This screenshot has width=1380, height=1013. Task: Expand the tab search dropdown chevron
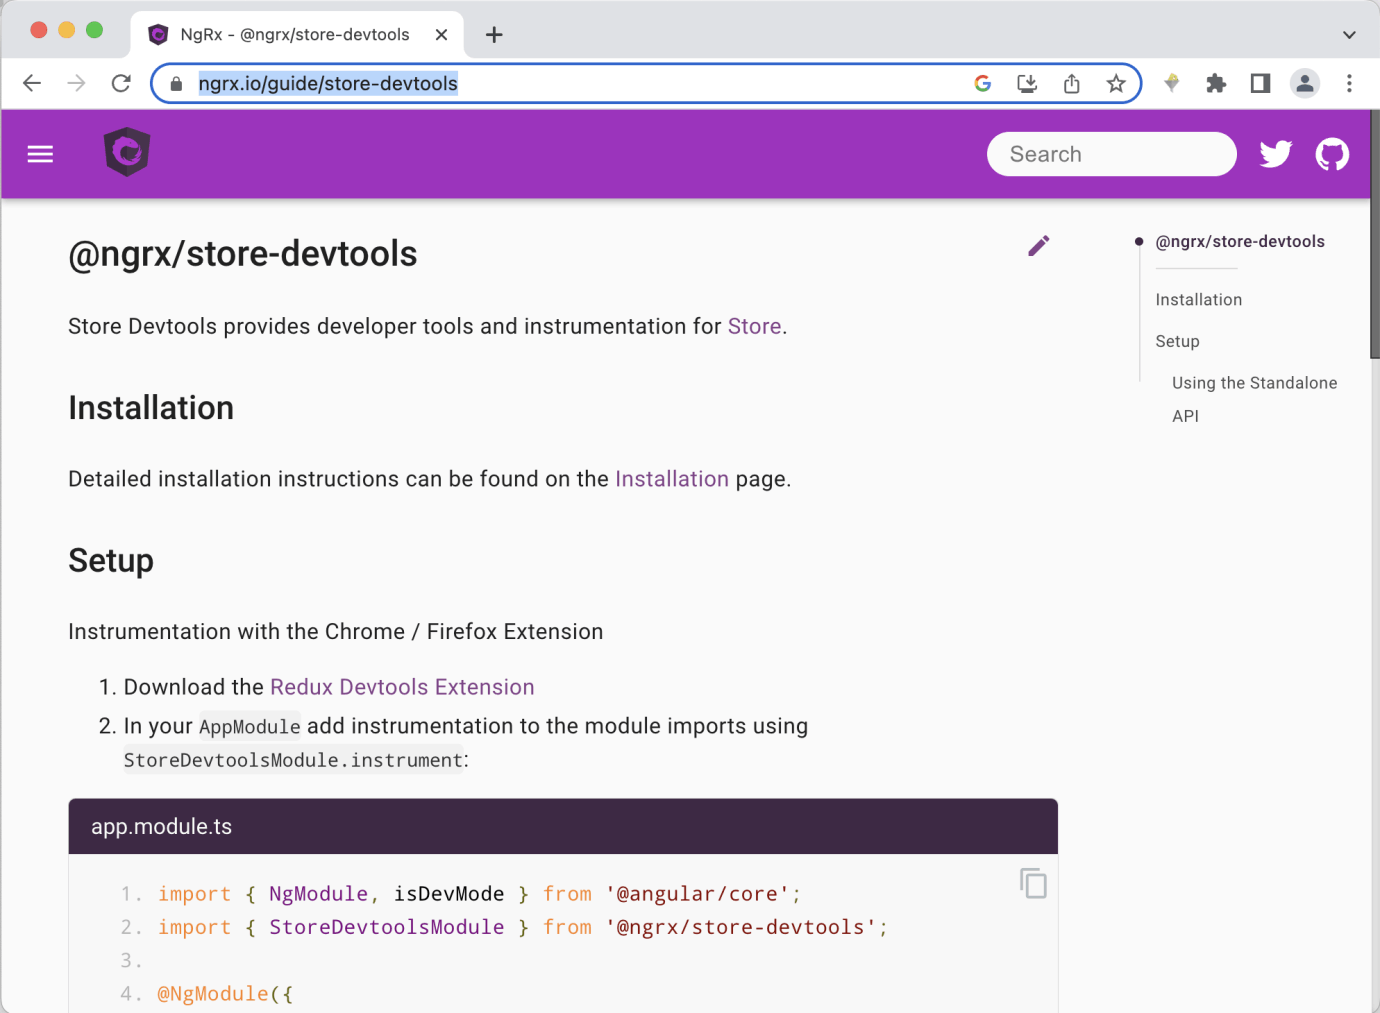tap(1349, 35)
